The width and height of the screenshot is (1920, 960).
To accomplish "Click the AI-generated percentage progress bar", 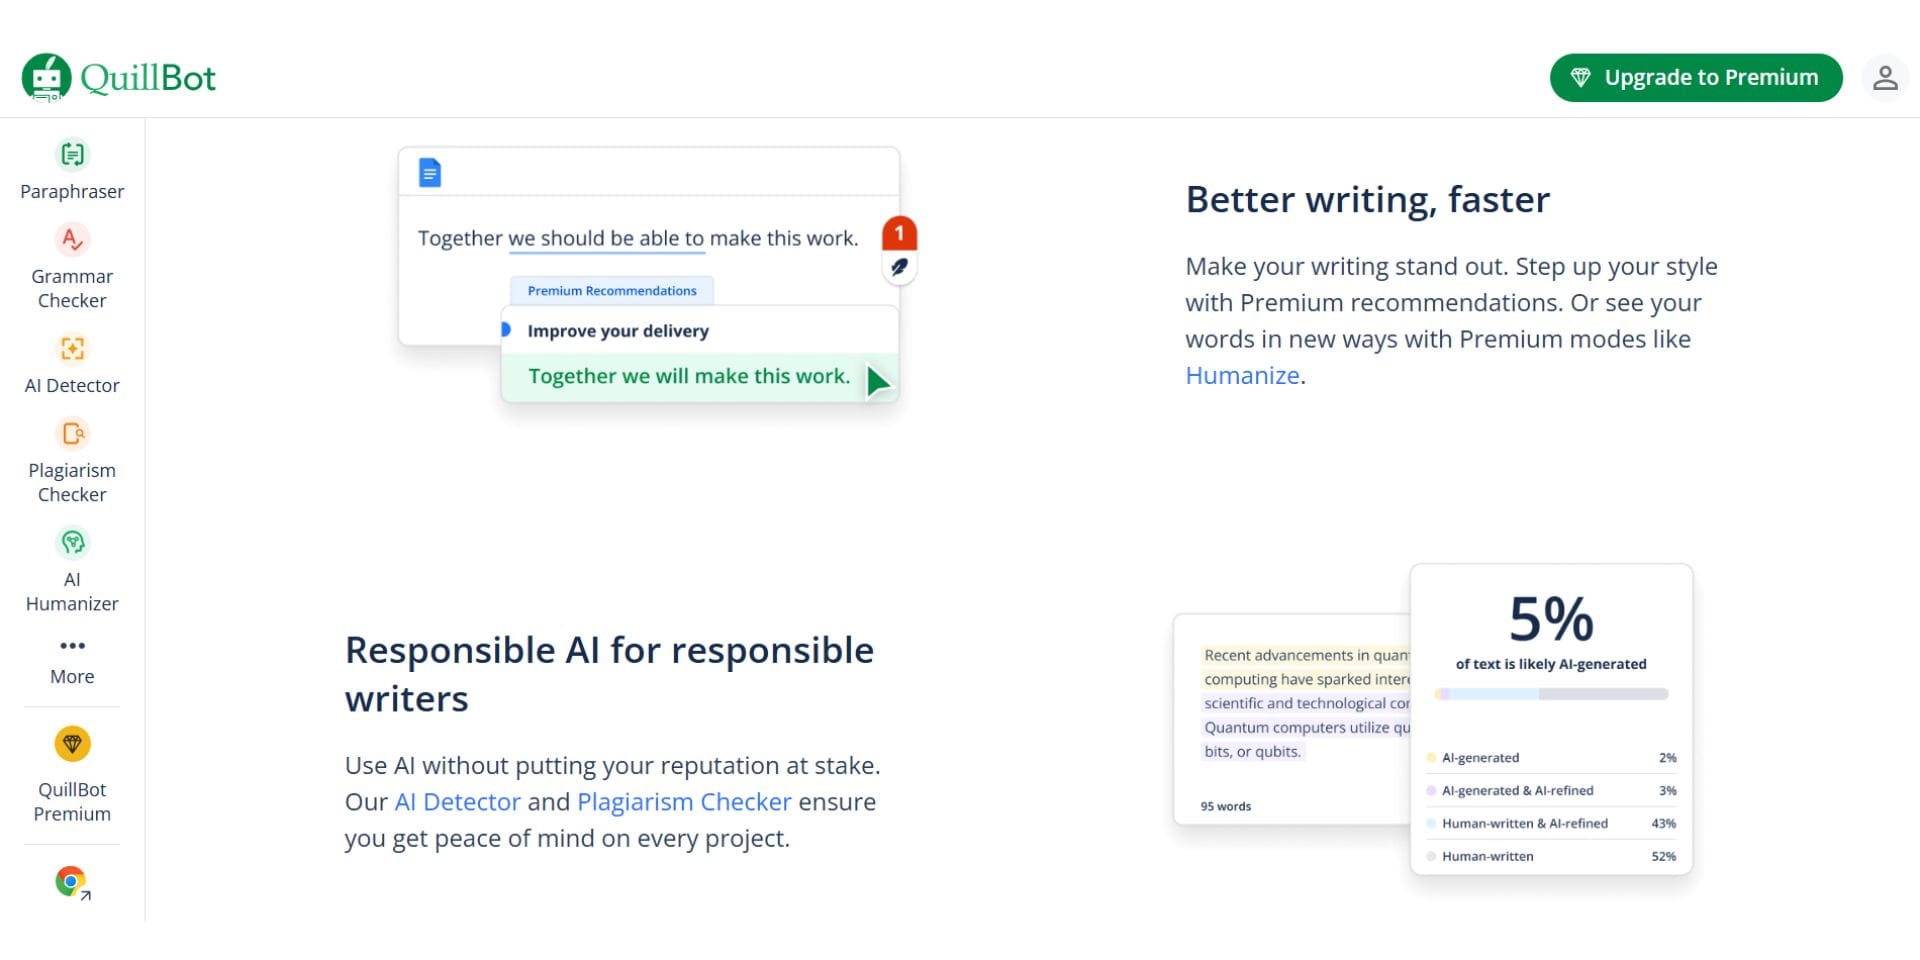I will coord(1550,694).
